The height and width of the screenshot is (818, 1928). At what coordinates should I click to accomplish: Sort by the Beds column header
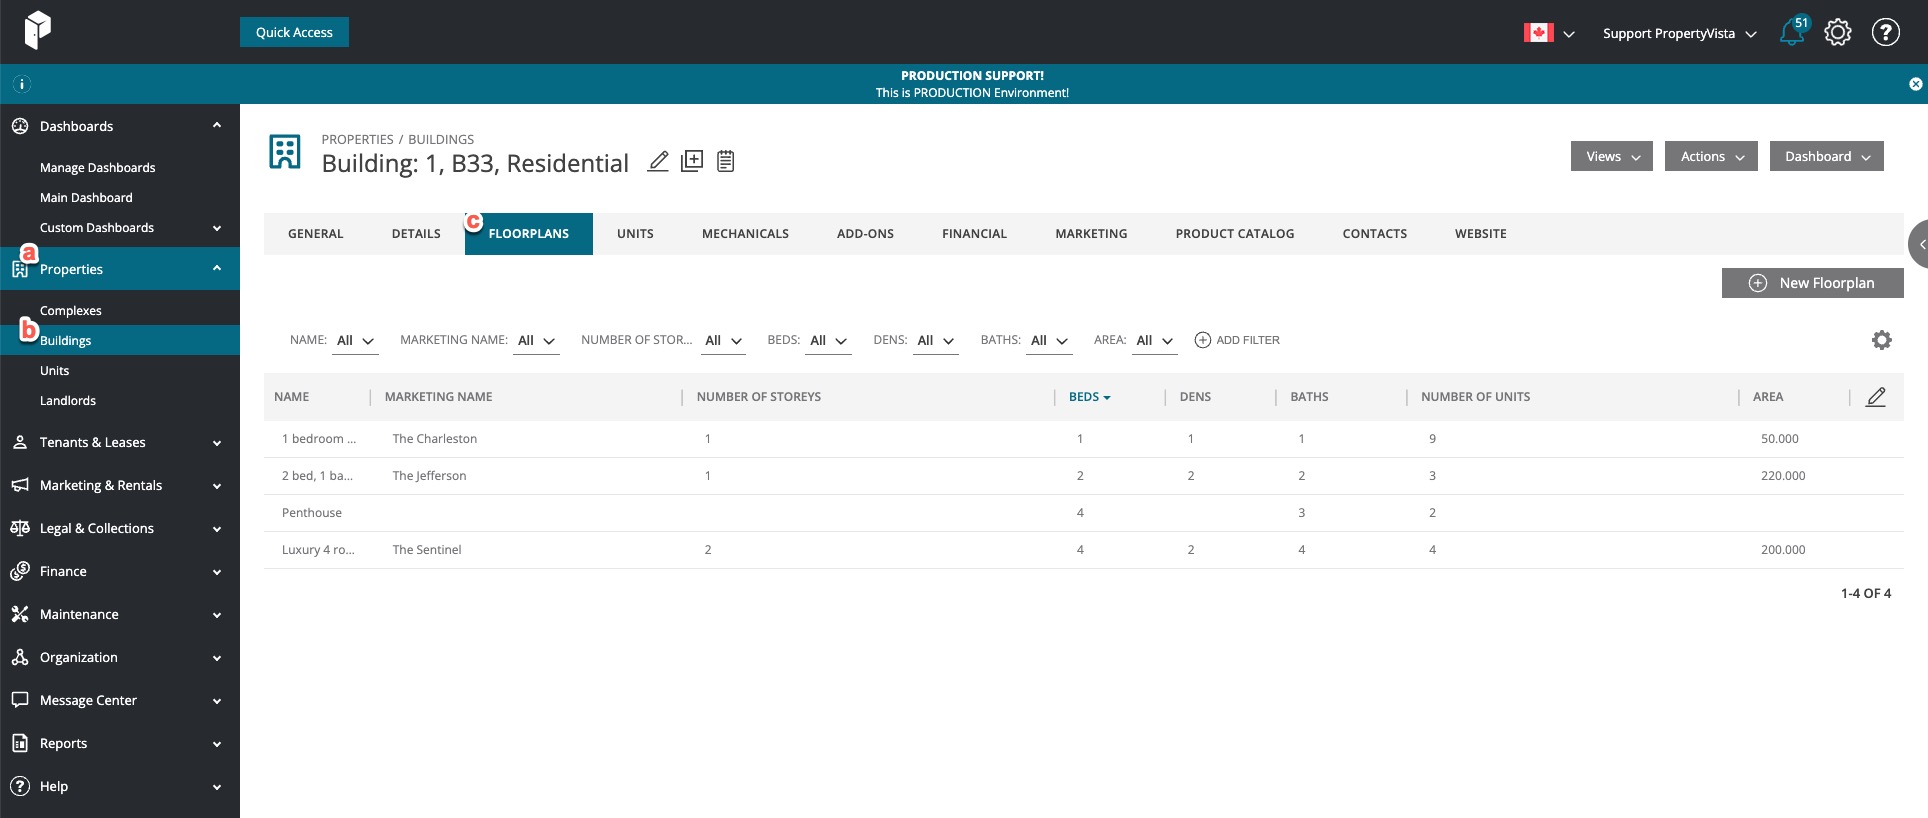pos(1089,397)
